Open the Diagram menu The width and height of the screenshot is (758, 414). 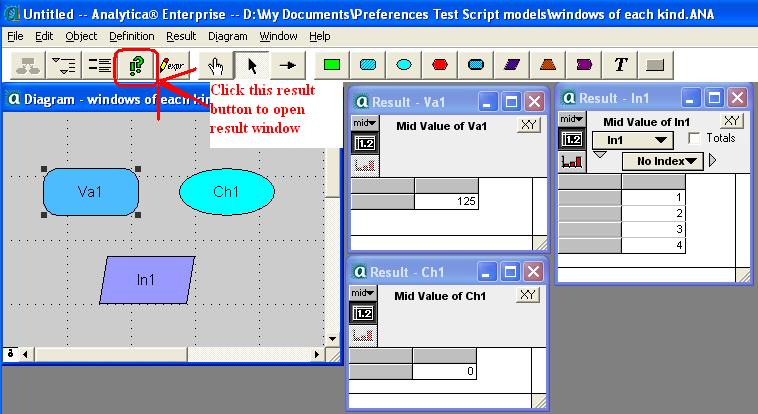pos(228,36)
